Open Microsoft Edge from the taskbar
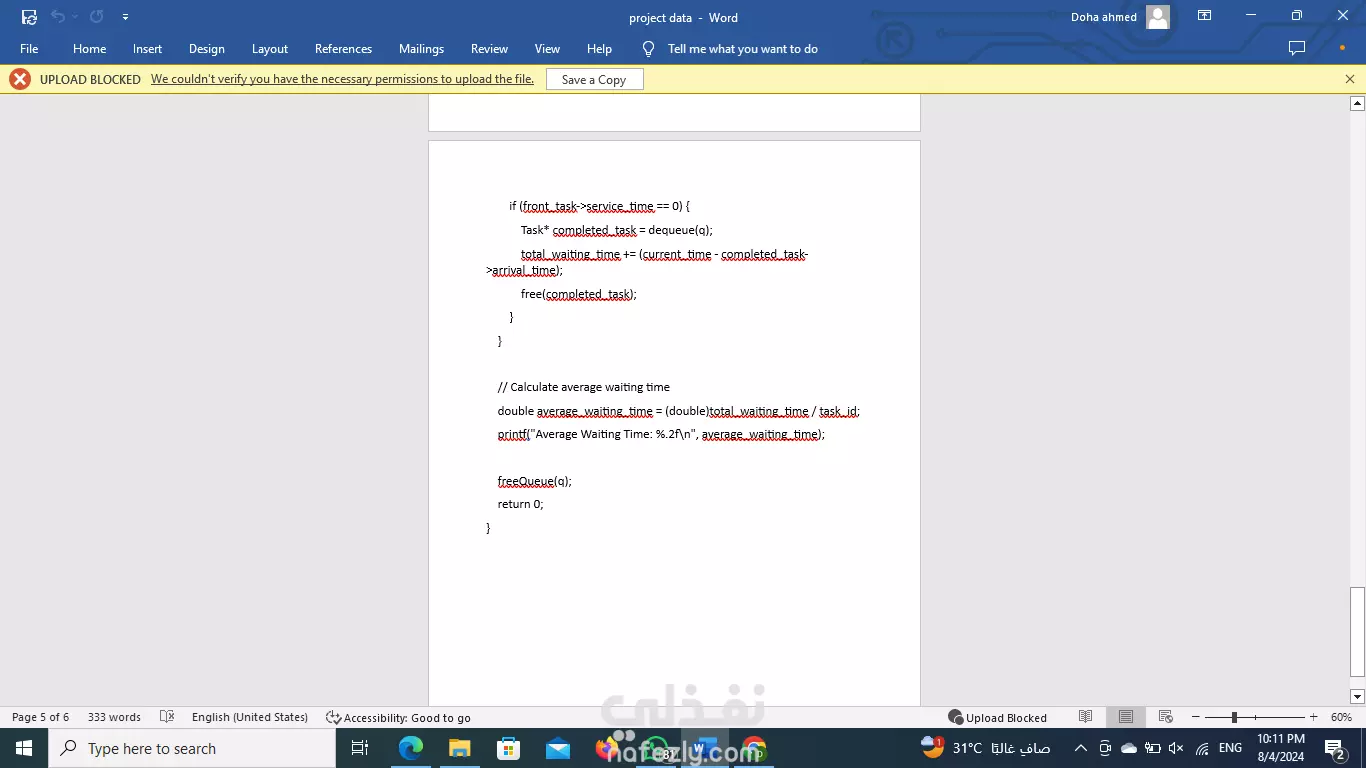The width and height of the screenshot is (1366, 768). pos(410,748)
